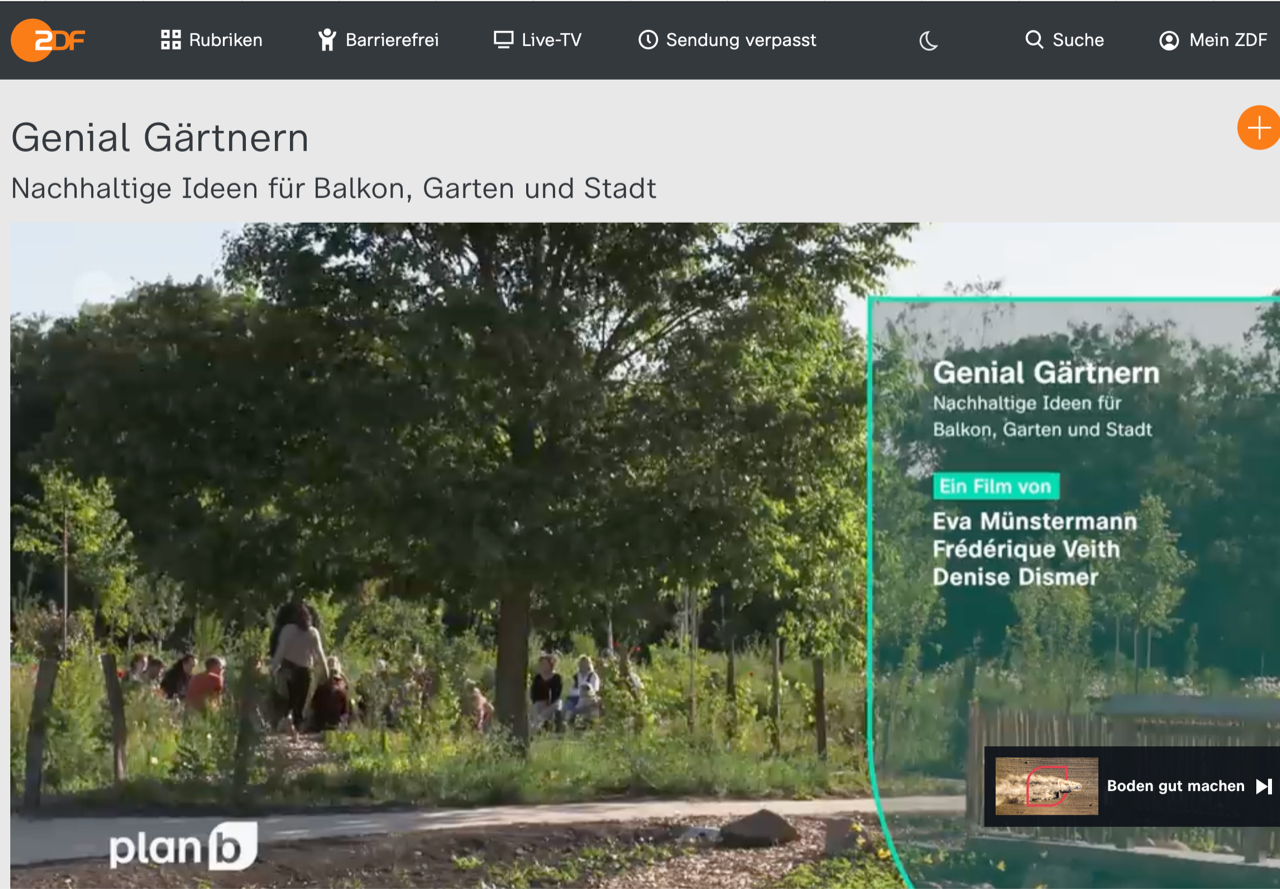1280x889 pixels.
Task: Click the name Denise Dismer
Action: click(x=1015, y=577)
